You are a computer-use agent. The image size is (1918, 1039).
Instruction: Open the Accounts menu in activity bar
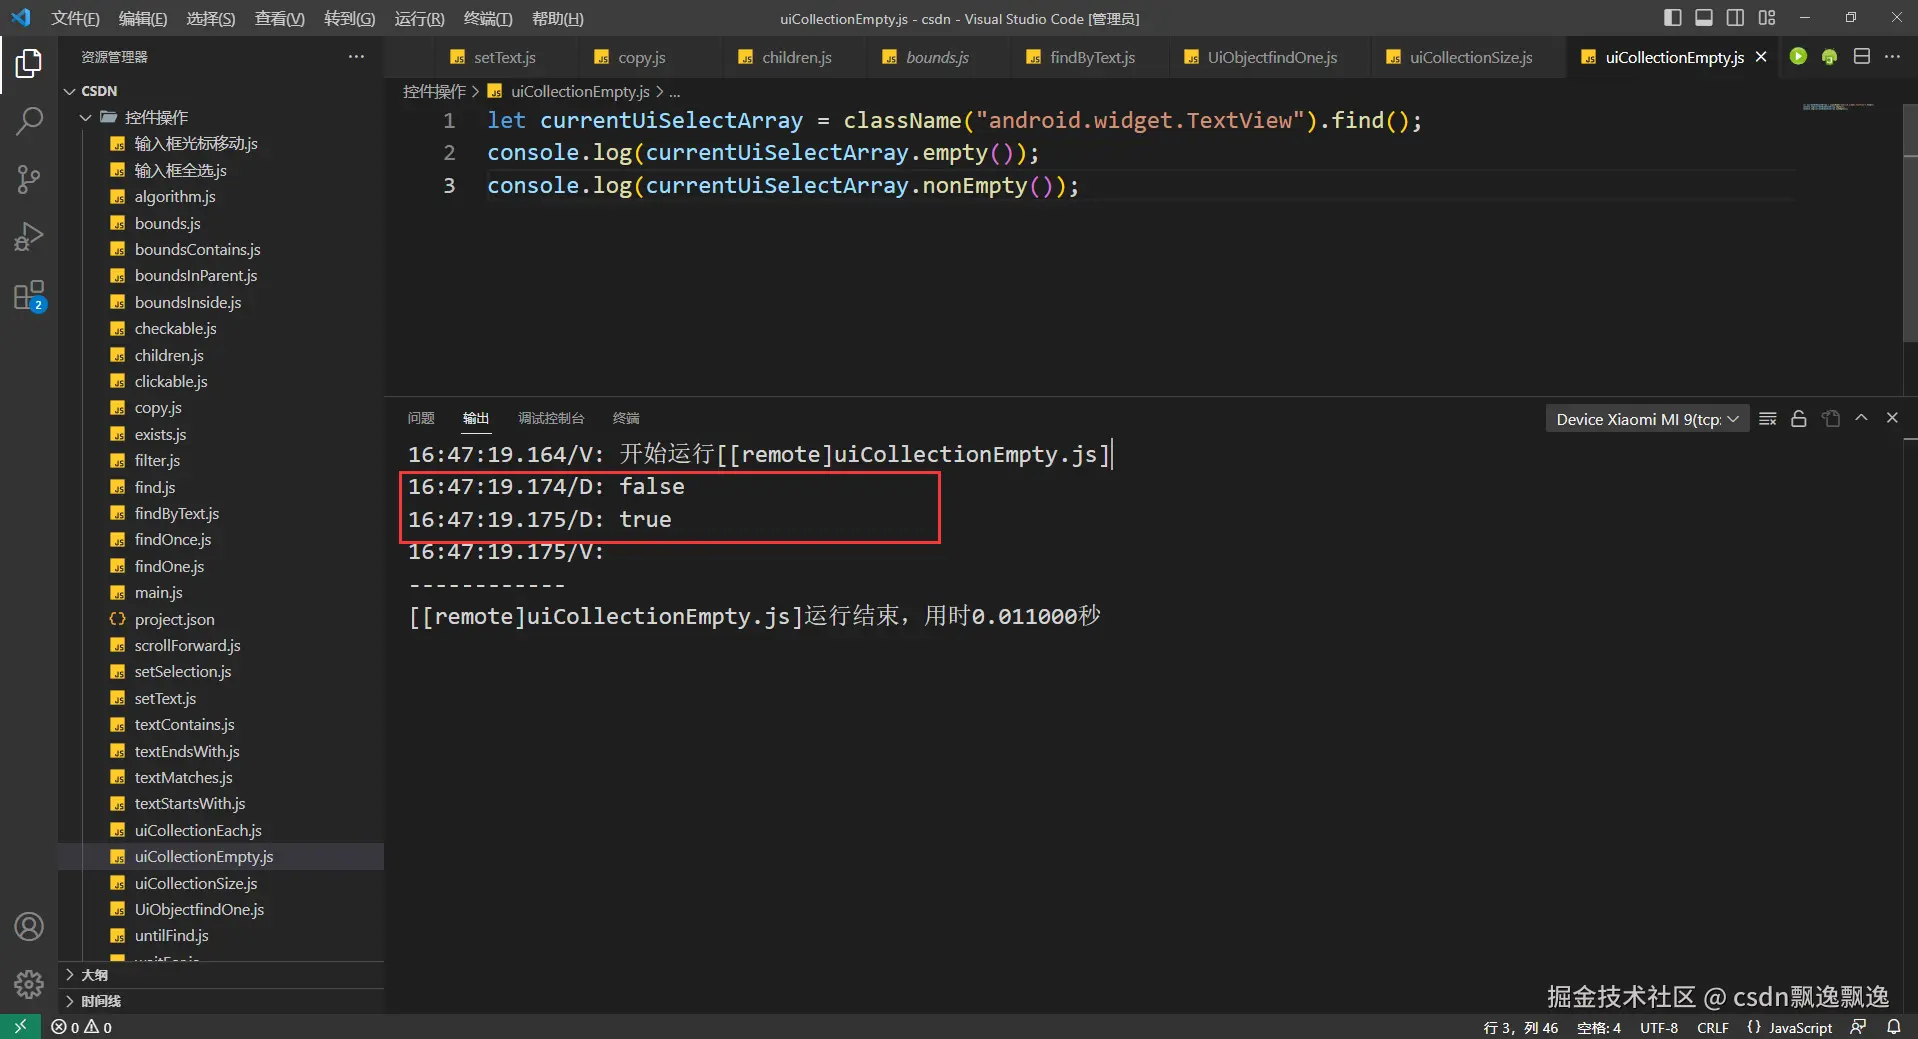tap(29, 927)
